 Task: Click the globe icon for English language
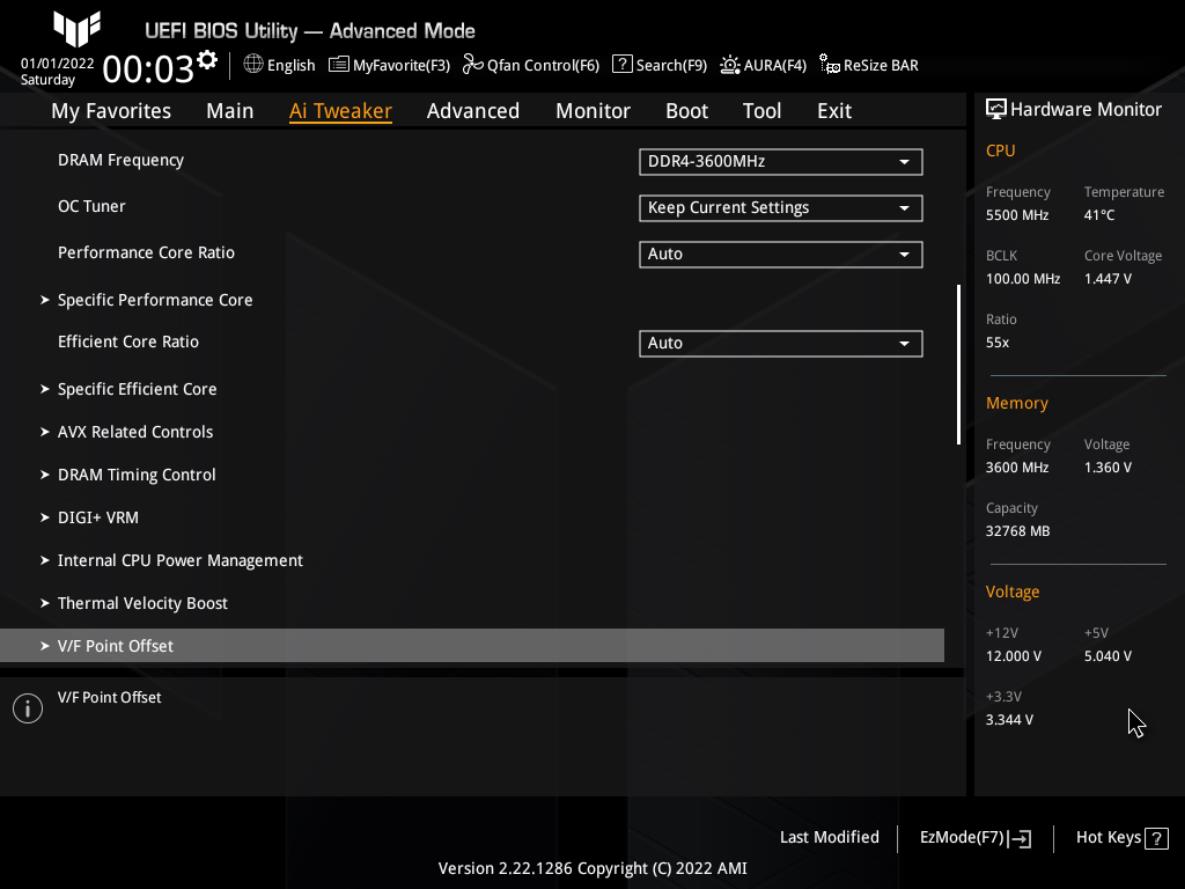tap(253, 65)
